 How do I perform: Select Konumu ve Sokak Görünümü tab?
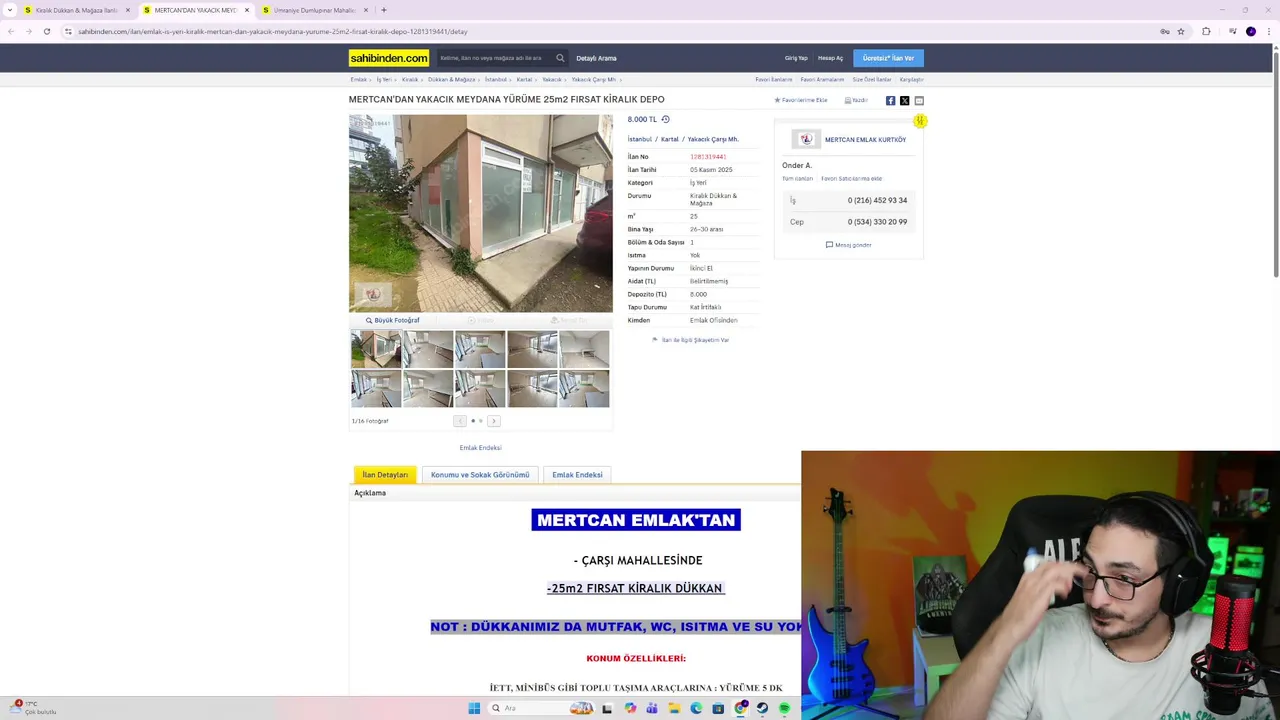(x=480, y=475)
